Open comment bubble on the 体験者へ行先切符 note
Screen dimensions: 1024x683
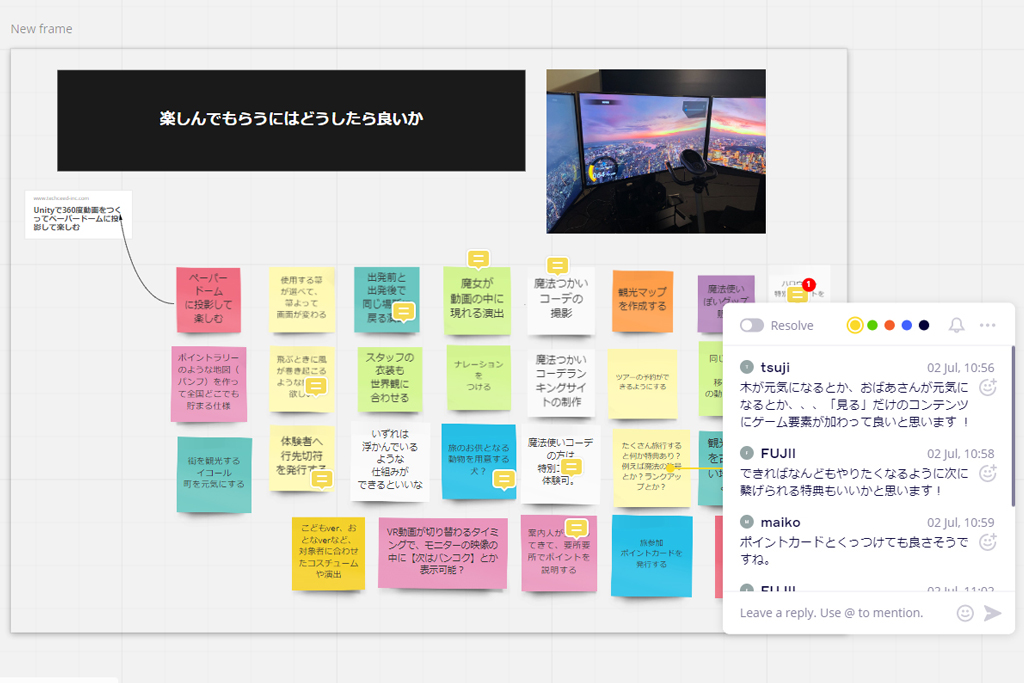pyautogui.click(x=321, y=479)
